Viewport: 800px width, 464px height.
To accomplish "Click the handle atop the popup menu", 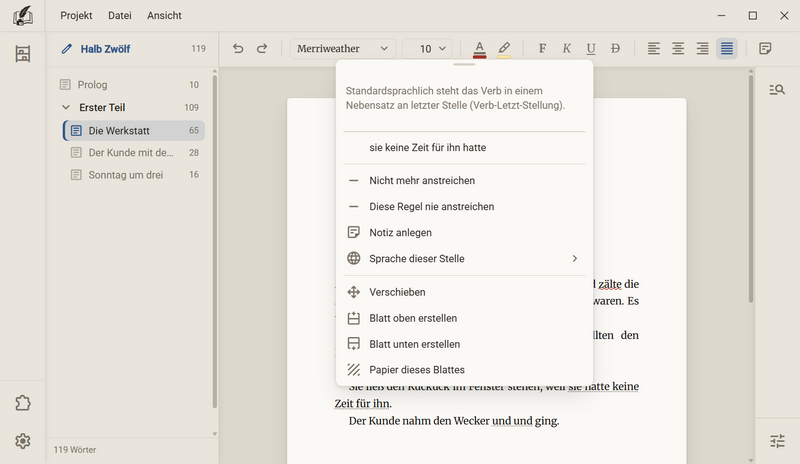I will click(464, 64).
